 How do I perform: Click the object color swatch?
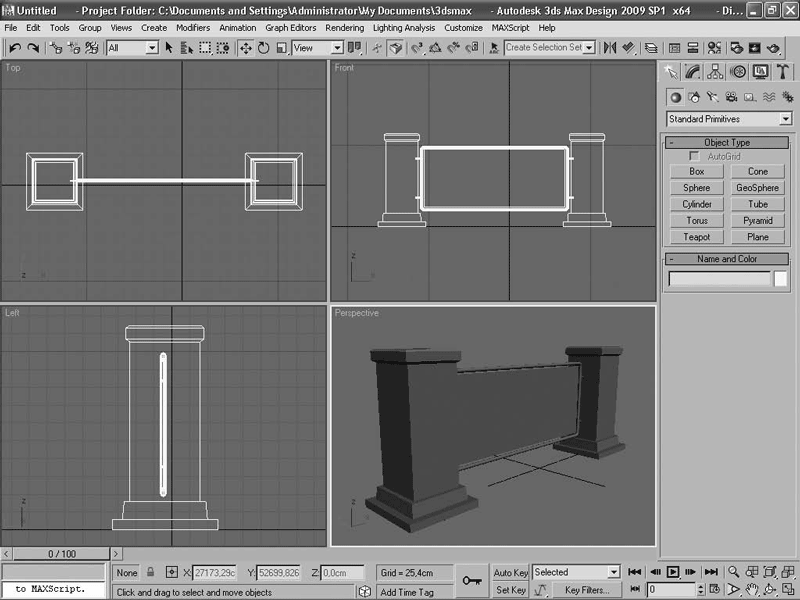click(x=781, y=279)
